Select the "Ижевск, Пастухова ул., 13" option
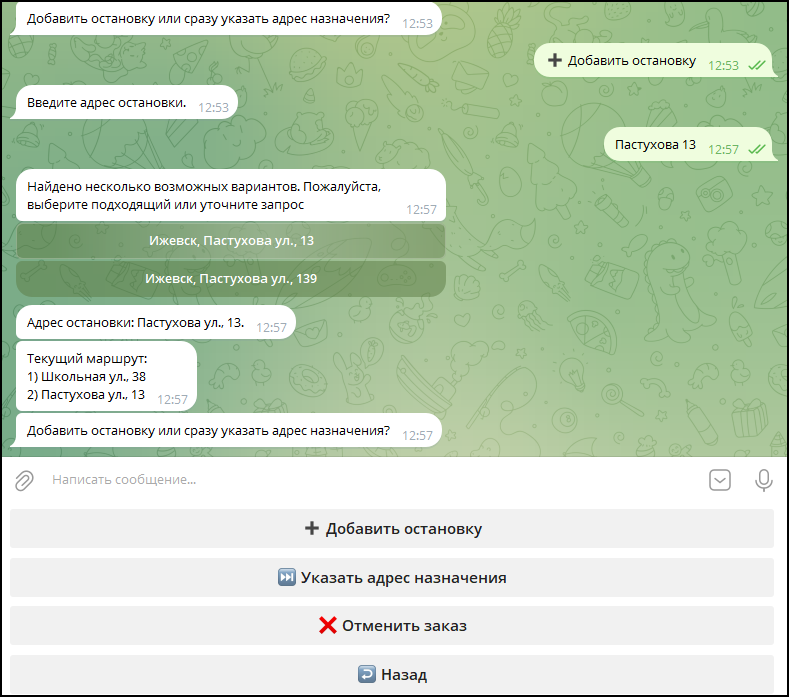Image resolution: width=789 pixels, height=697 pixels. tap(231, 241)
